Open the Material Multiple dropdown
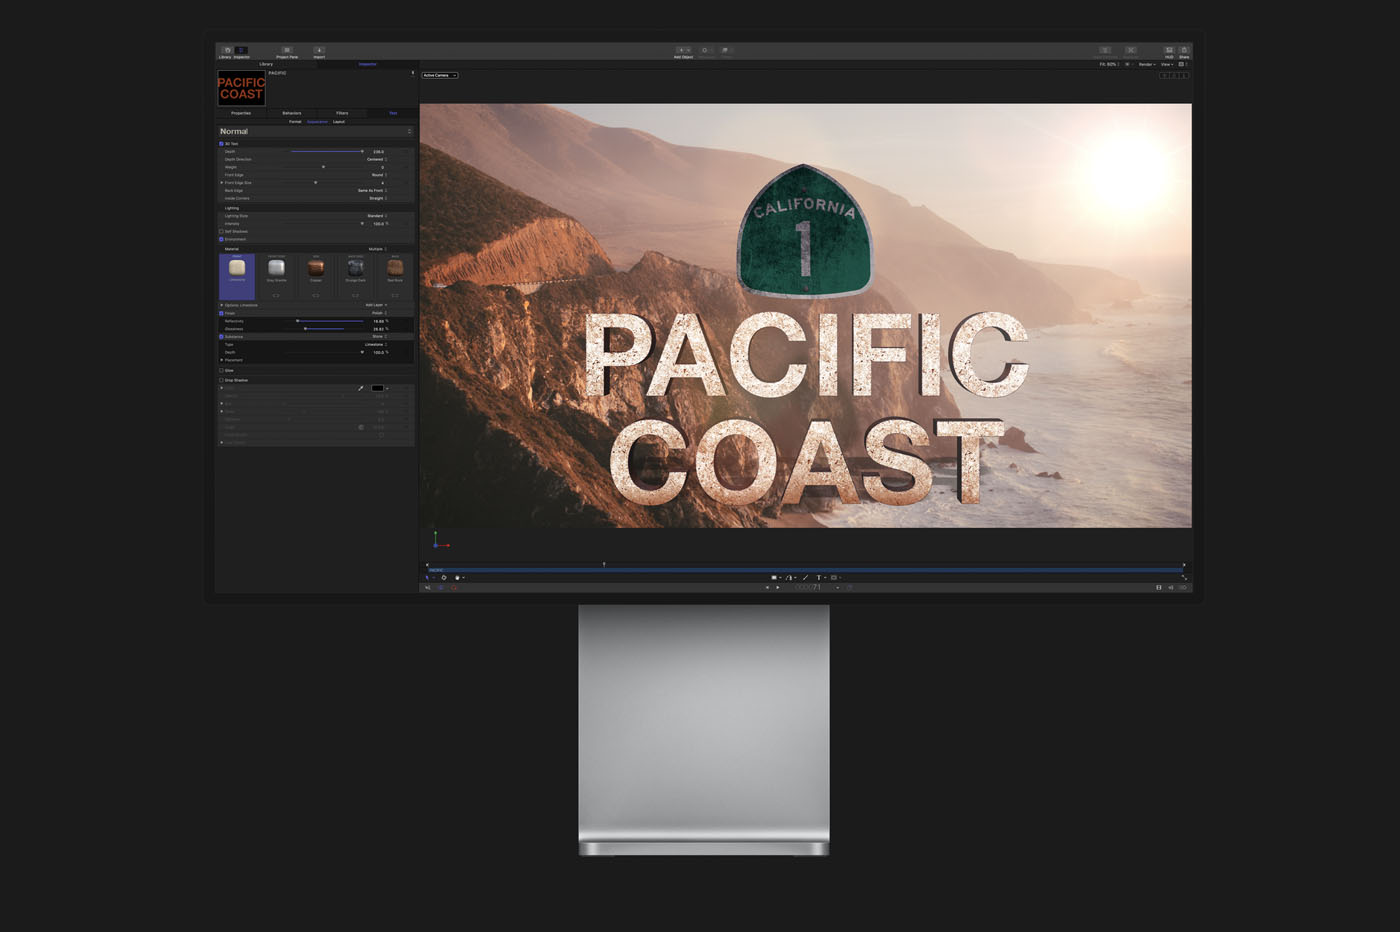This screenshot has height=932, width=1400. tap(378, 249)
